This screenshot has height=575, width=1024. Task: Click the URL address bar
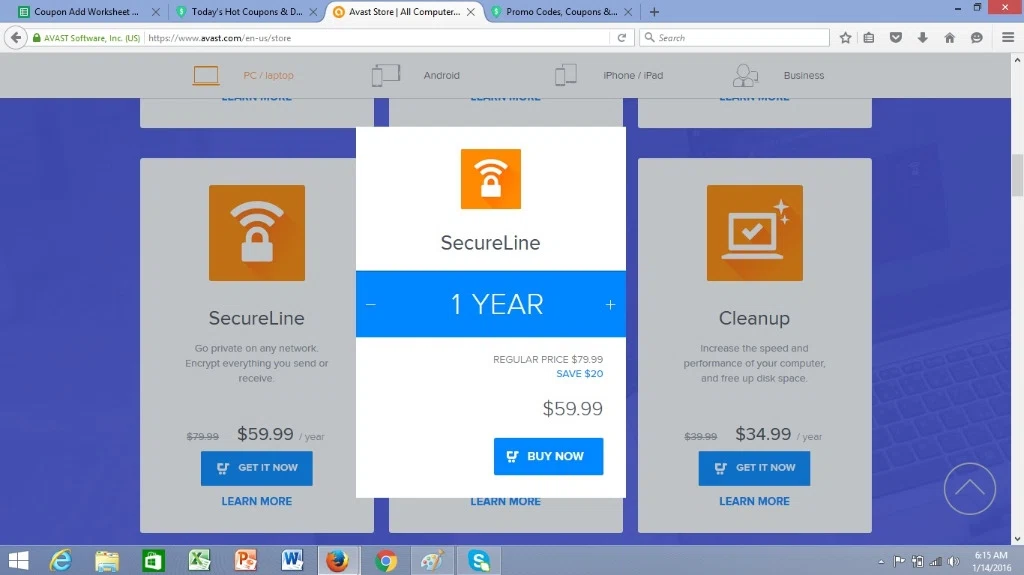click(379, 38)
